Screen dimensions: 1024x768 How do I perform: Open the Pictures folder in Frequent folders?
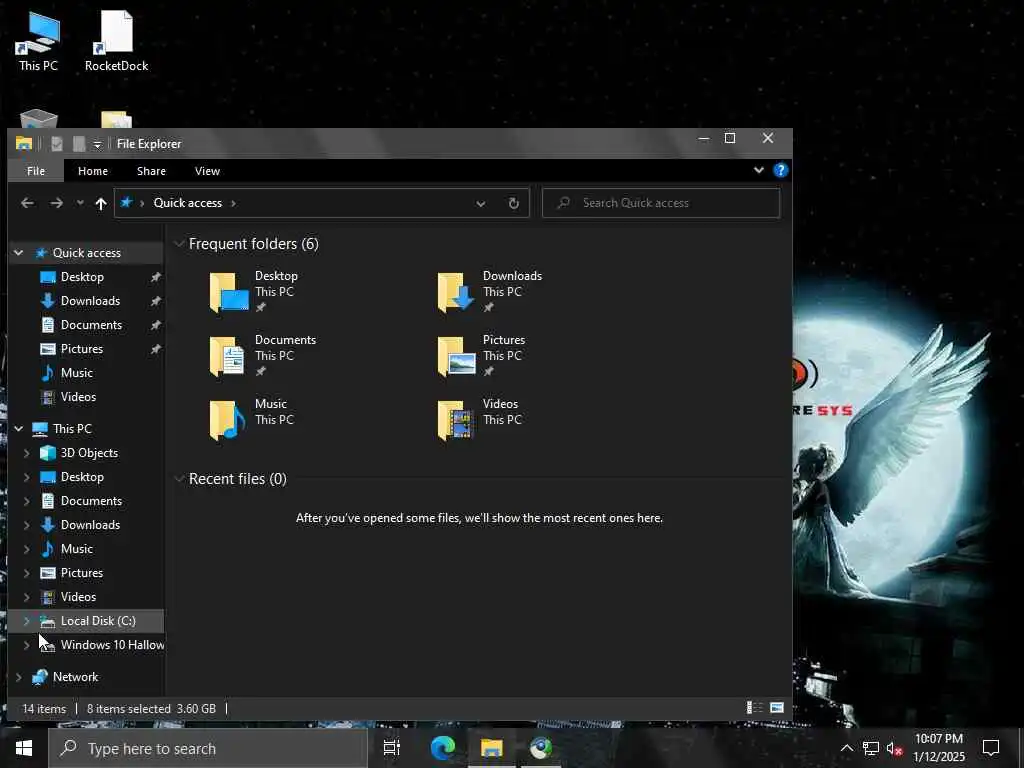click(x=481, y=356)
